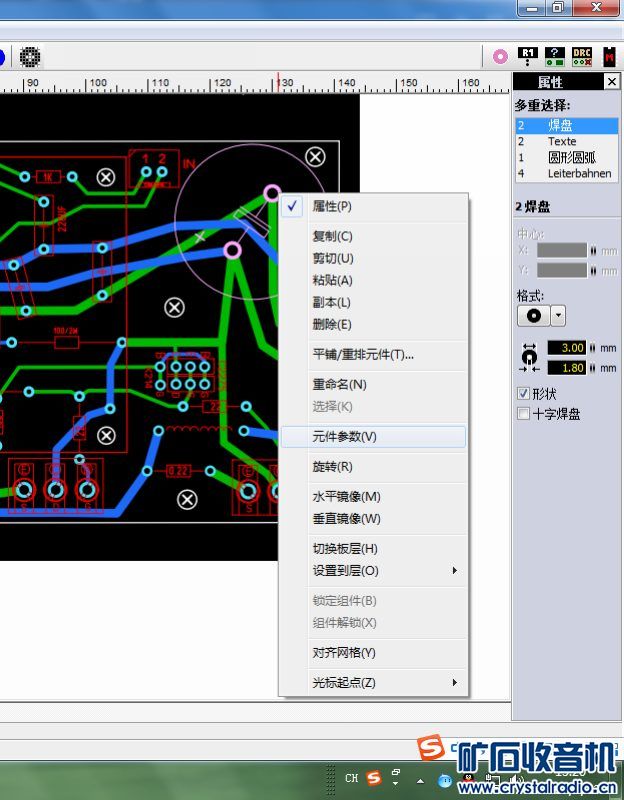Screen dimensions: 624x800
Task: Click the question-mark selector toolbar icon
Action: [555, 57]
